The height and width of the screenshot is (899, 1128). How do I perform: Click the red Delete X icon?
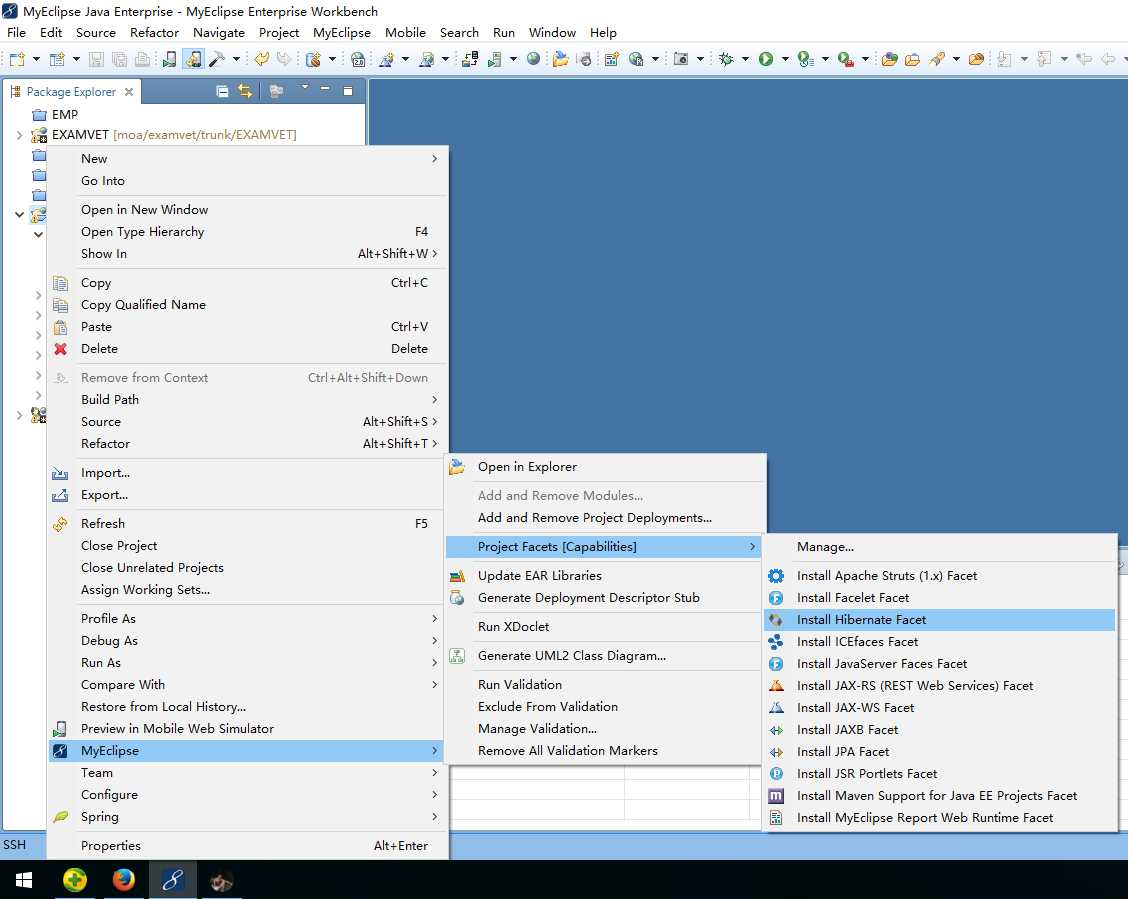[x=60, y=349]
